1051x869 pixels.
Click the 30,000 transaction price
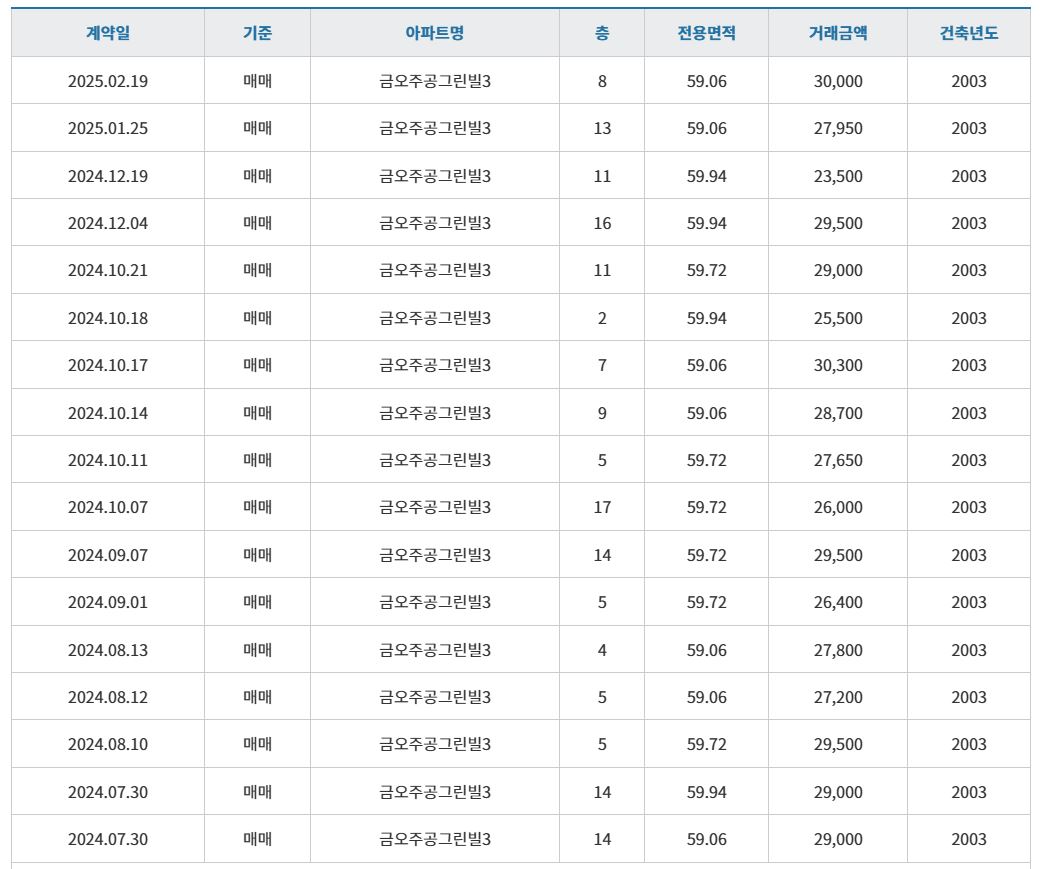(x=838, y=81)
